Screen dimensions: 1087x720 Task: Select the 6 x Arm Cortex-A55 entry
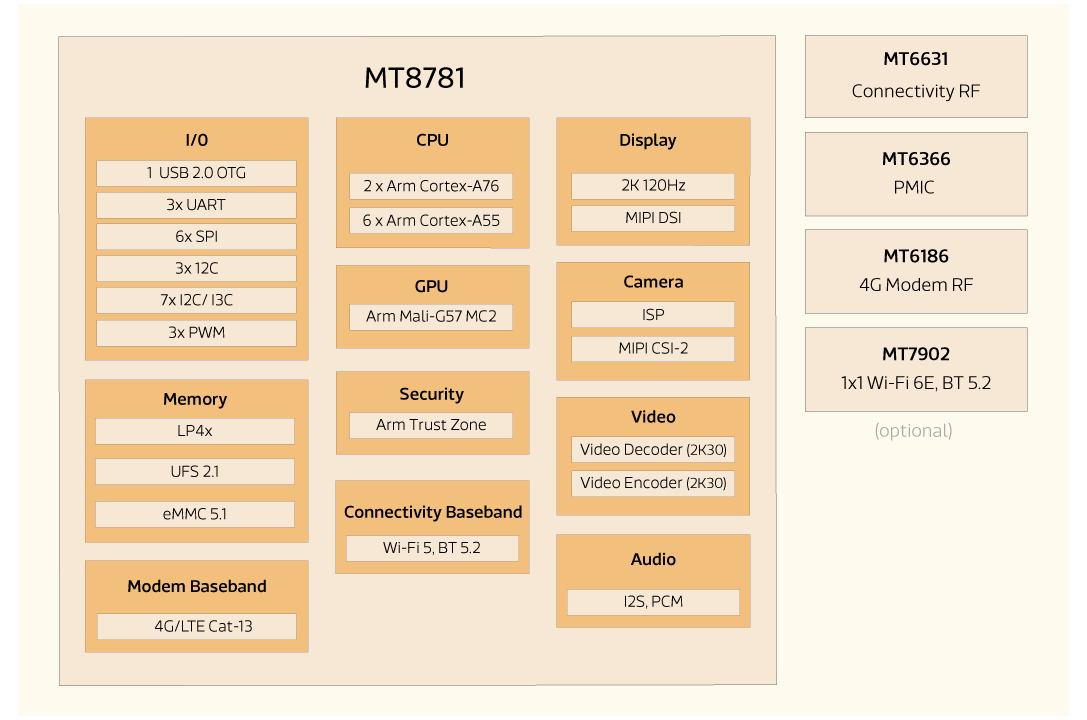click(x=430, y=220)
